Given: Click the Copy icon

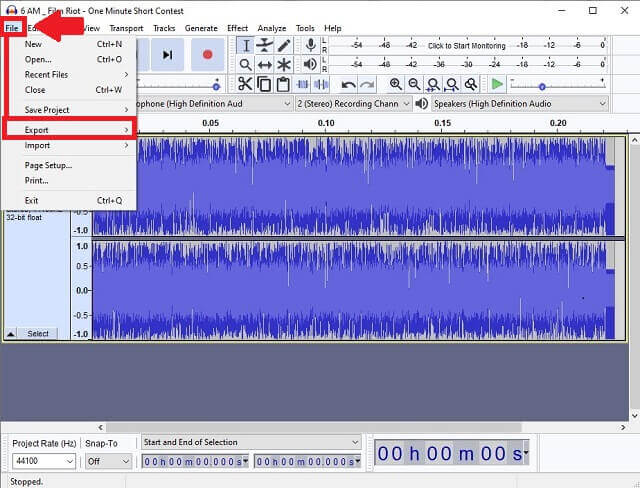Looking at the screenshot, I should click(x=264, y=84).
